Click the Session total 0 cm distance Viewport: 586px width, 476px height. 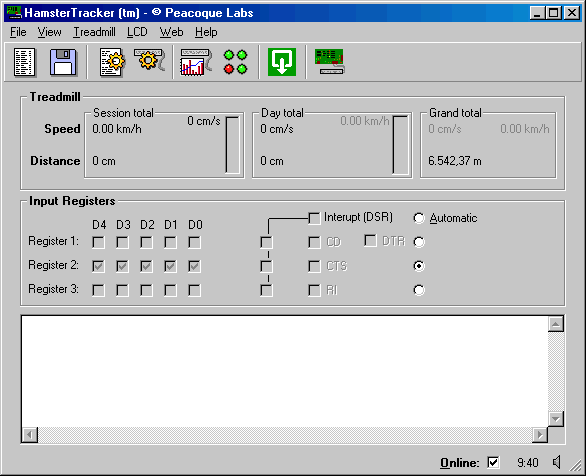tap(104, 161)
